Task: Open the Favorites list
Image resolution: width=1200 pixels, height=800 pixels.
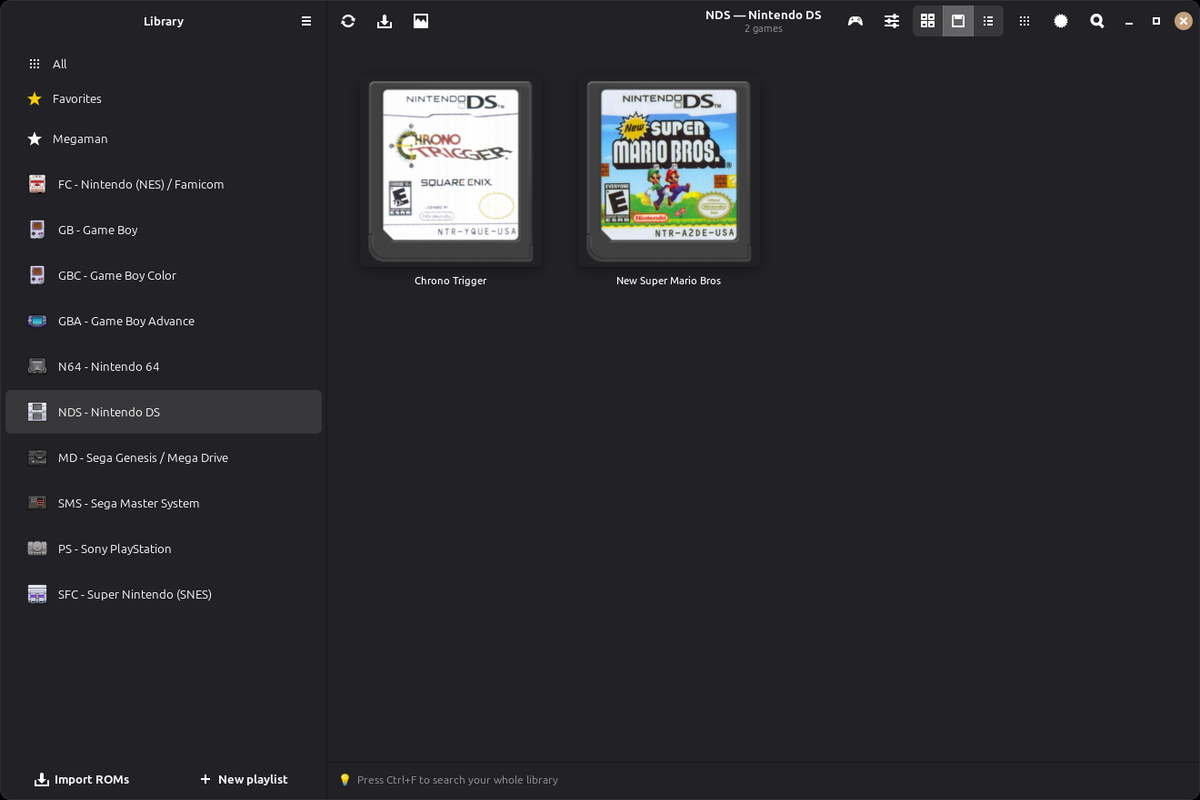Action: 163,99
